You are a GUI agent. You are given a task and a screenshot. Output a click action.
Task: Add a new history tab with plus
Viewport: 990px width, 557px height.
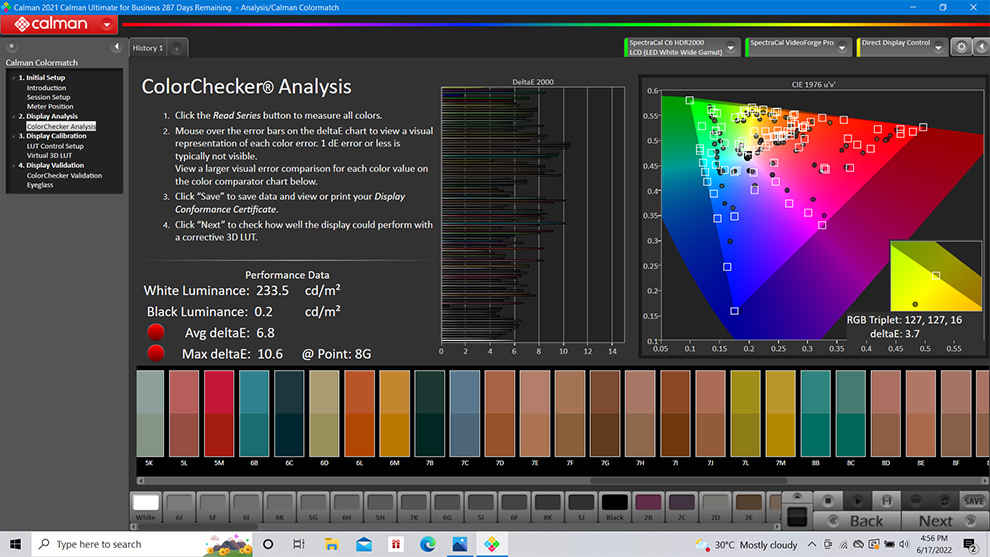coord(177,49)
